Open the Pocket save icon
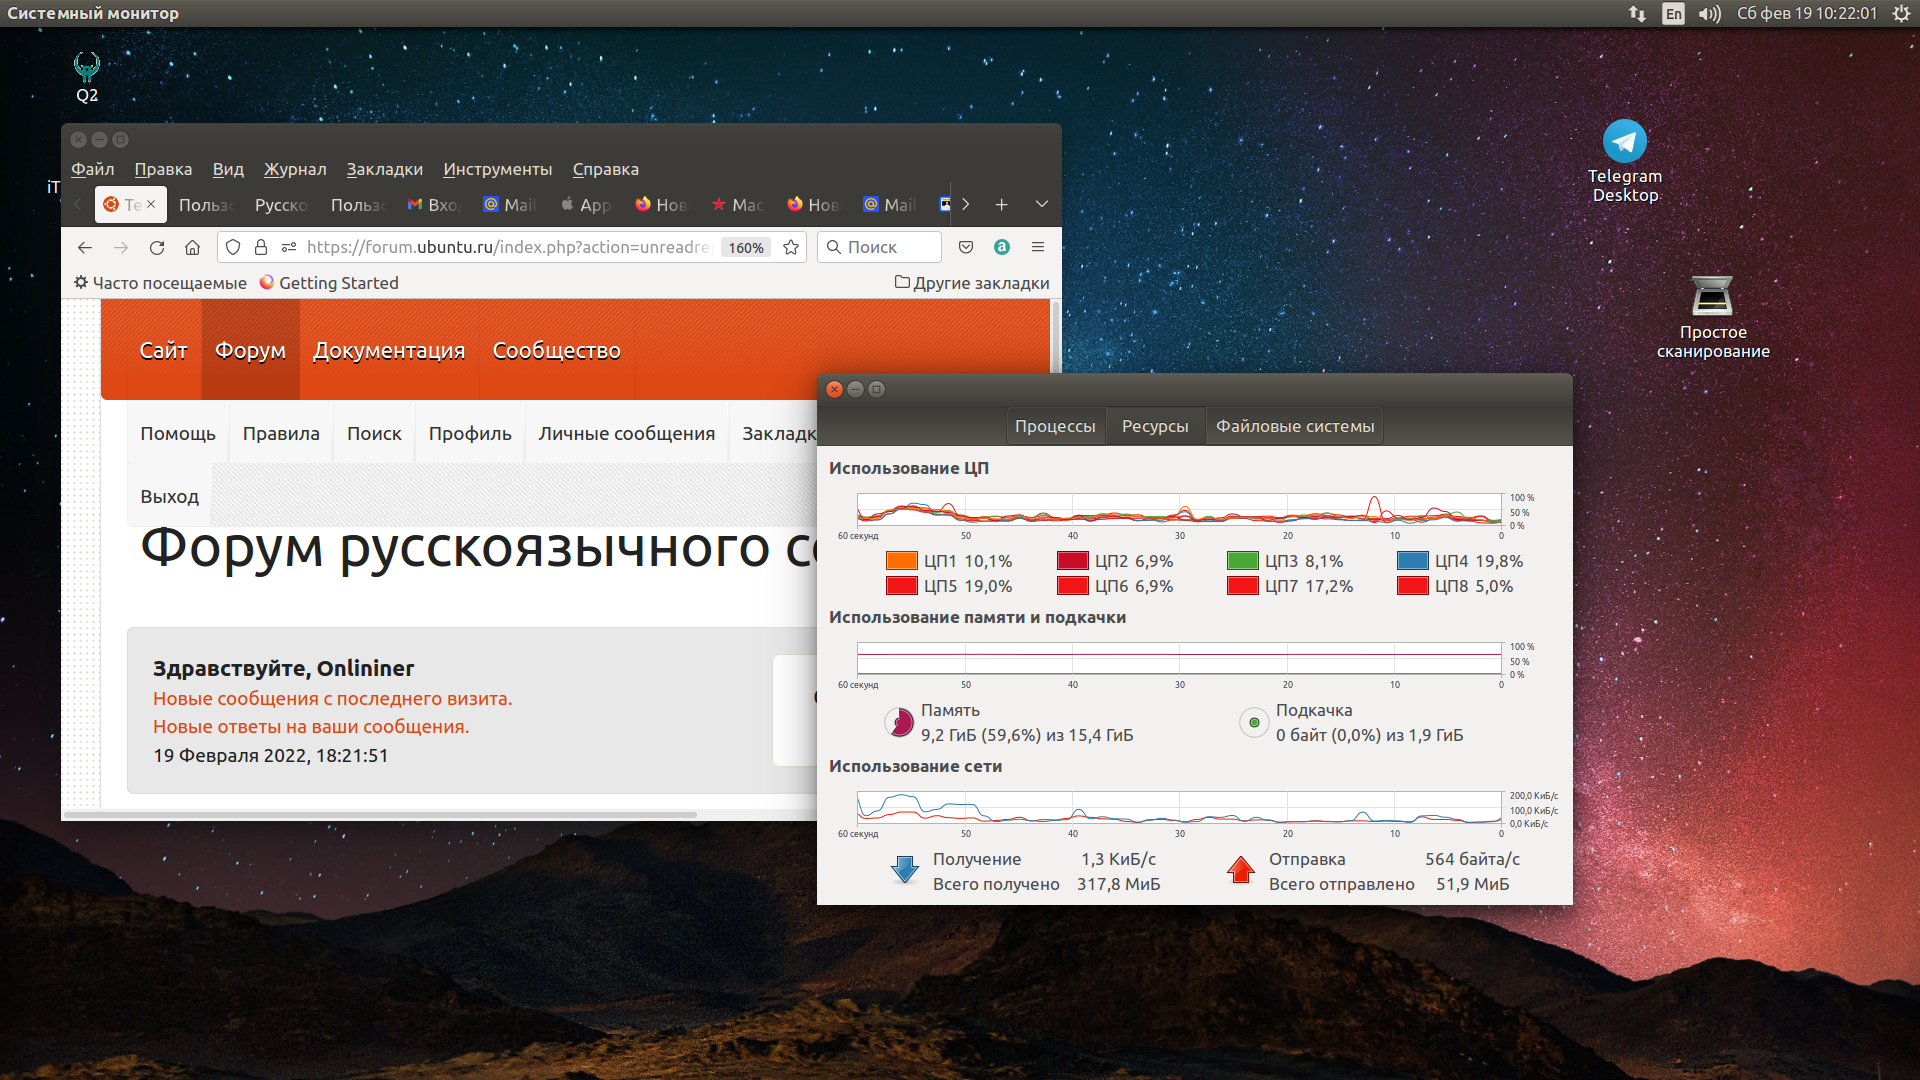This screenshot has height=1080, width=1920. coord(966,247)
